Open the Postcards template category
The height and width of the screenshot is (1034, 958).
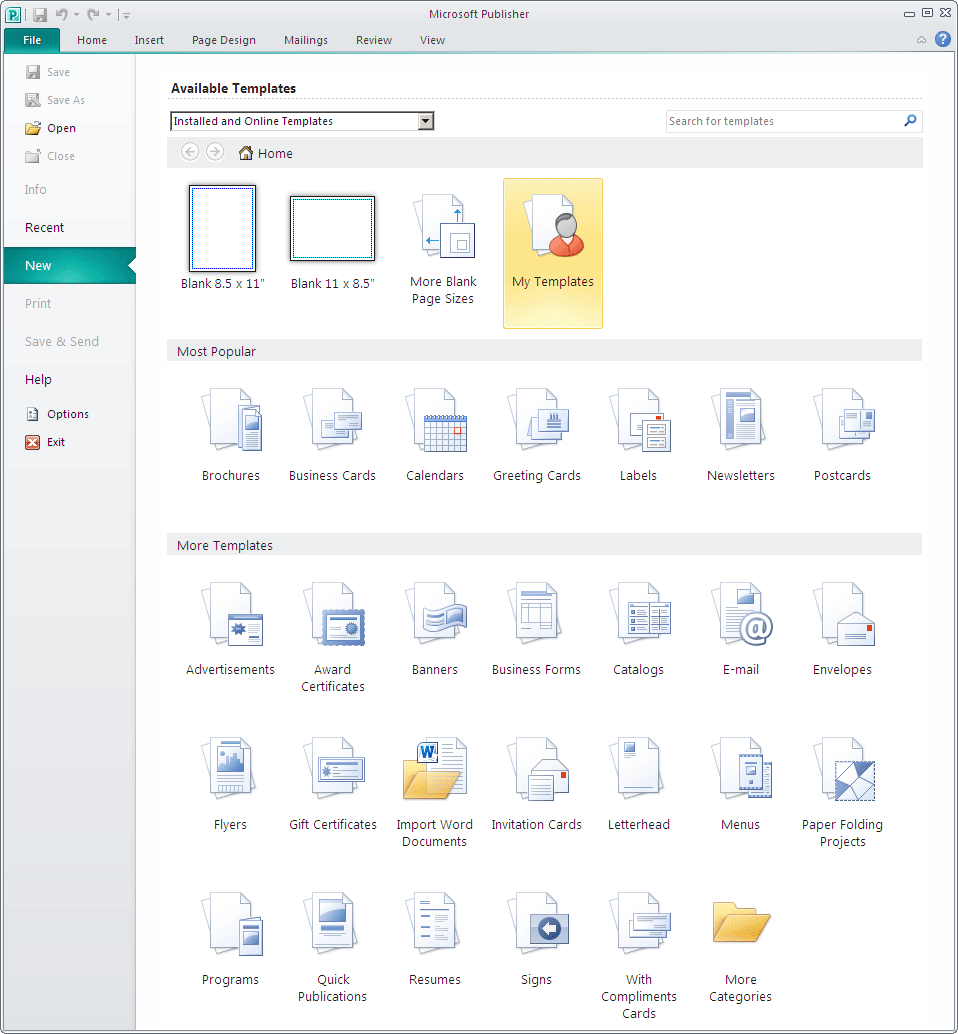pyautogui.click(x=842, y=435)
